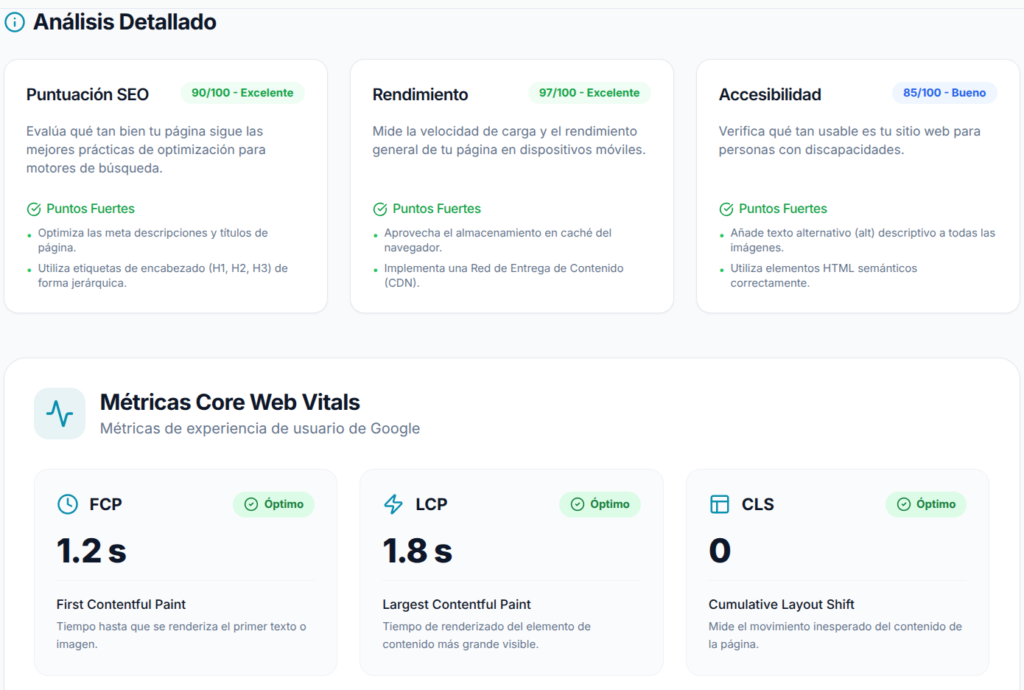Image resolution: width=1024 pixels, height=690 pixels.
Task: Click the 90/100 - Excelente badge
Action: click(x=242, y=93)
